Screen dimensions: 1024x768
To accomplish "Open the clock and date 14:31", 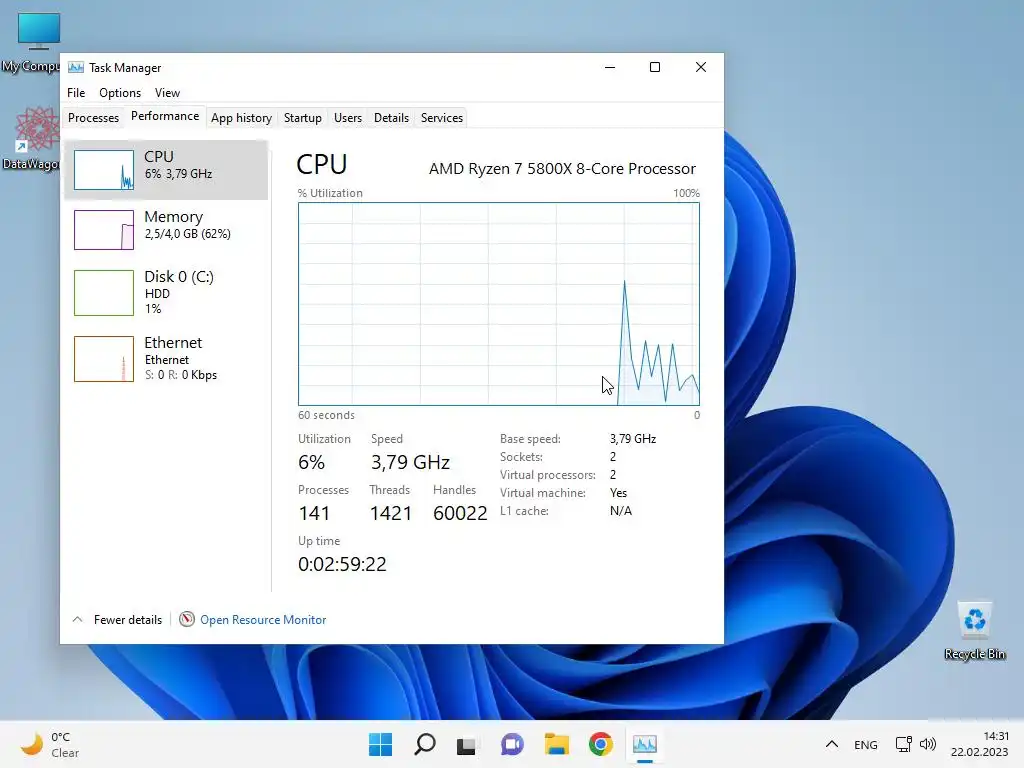I will click(x=979, y=744).
